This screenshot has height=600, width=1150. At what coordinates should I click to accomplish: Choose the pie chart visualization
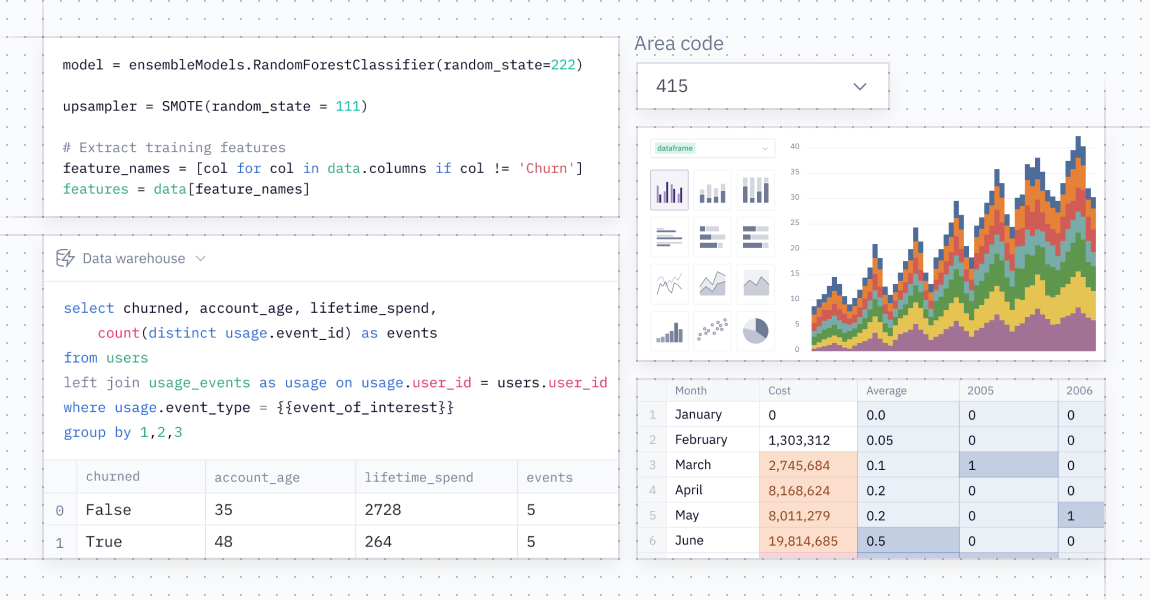coord(755,331)
